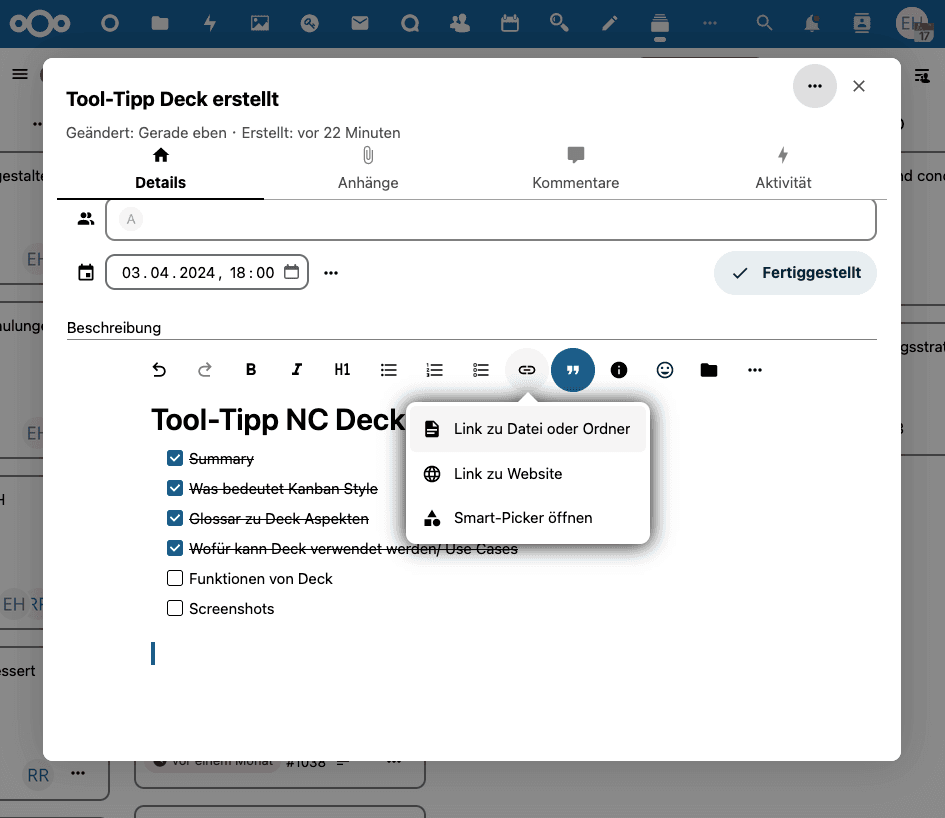Image resolution: width=945 pixels, height=818 pixels.
Task: Click the Bold formatting icon
Action: [x=251, y=370]
